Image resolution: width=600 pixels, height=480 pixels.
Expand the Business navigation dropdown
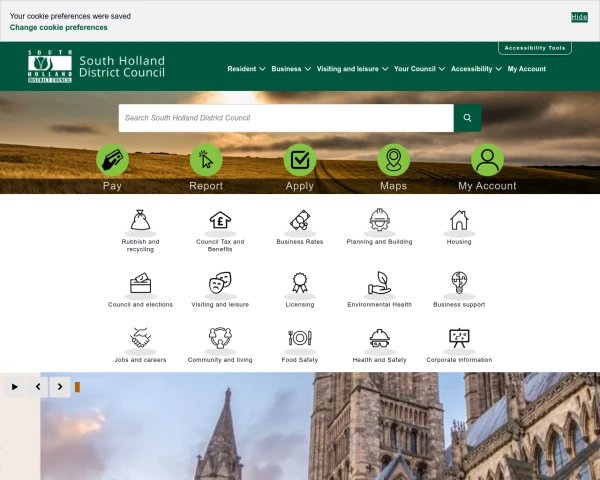[290, 69]
